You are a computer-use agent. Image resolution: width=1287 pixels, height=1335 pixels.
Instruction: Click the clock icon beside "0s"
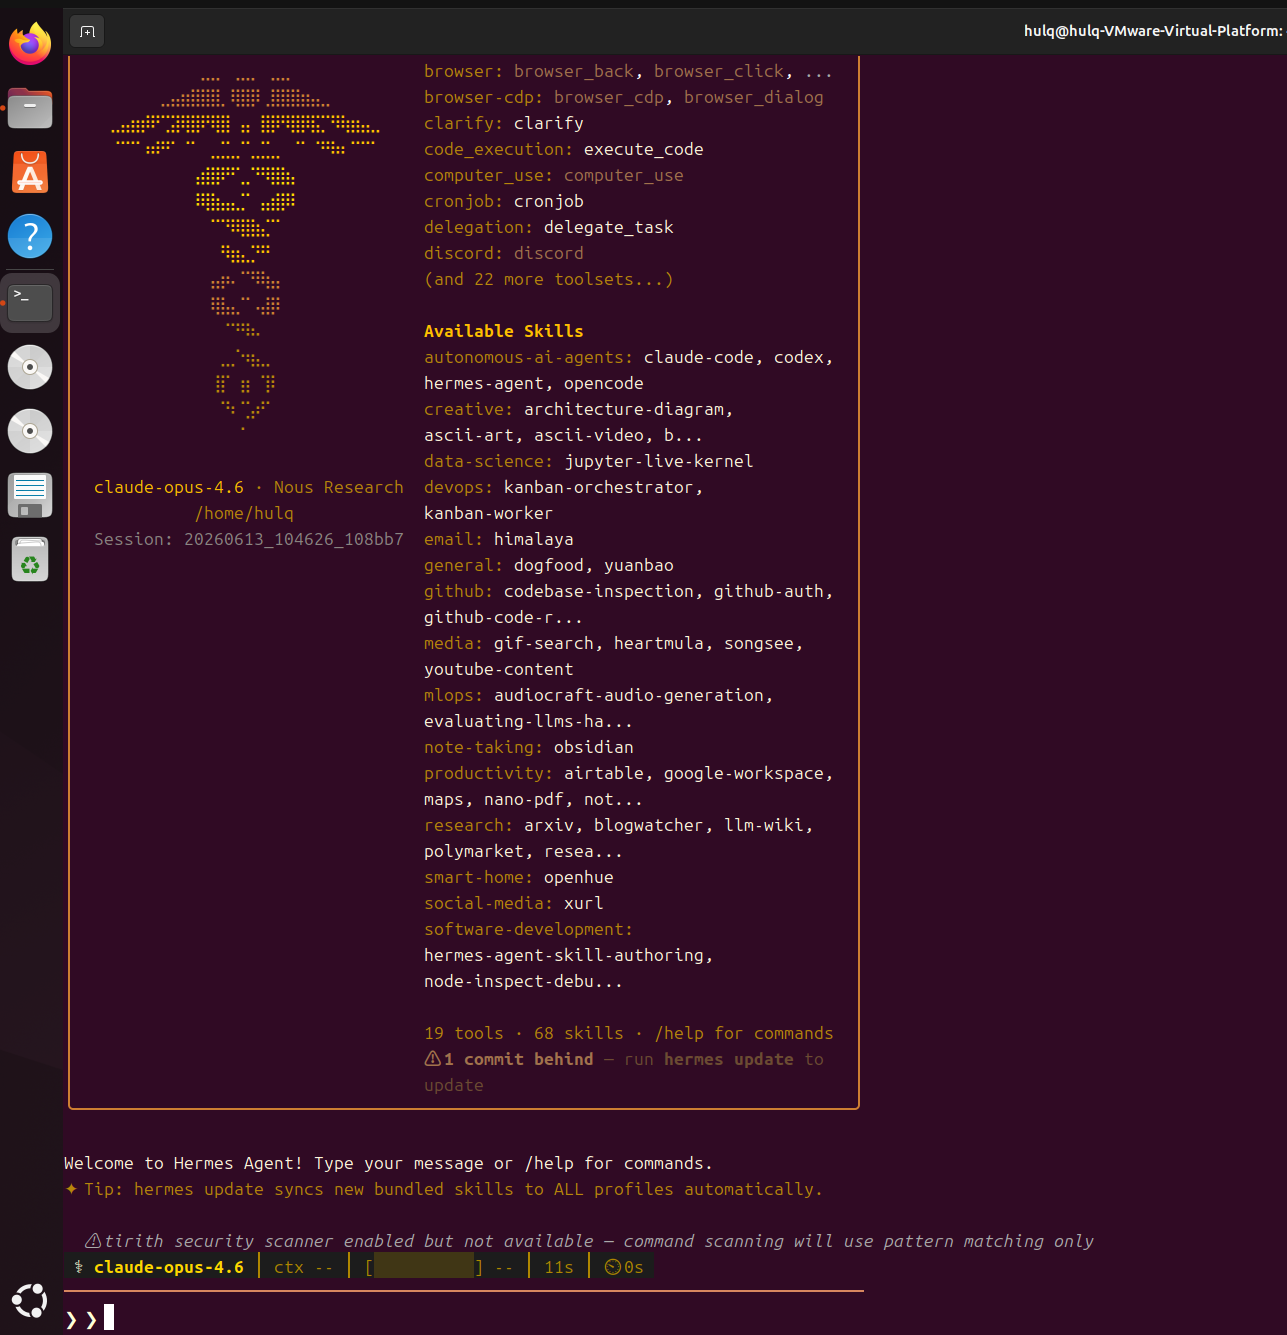pyautogui.click(x=613, y=1267)
